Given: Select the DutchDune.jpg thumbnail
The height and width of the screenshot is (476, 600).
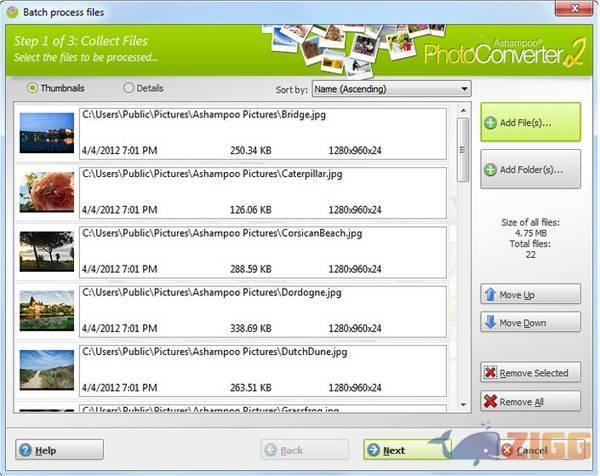Looking at the screenshot, I should point(47,370).
